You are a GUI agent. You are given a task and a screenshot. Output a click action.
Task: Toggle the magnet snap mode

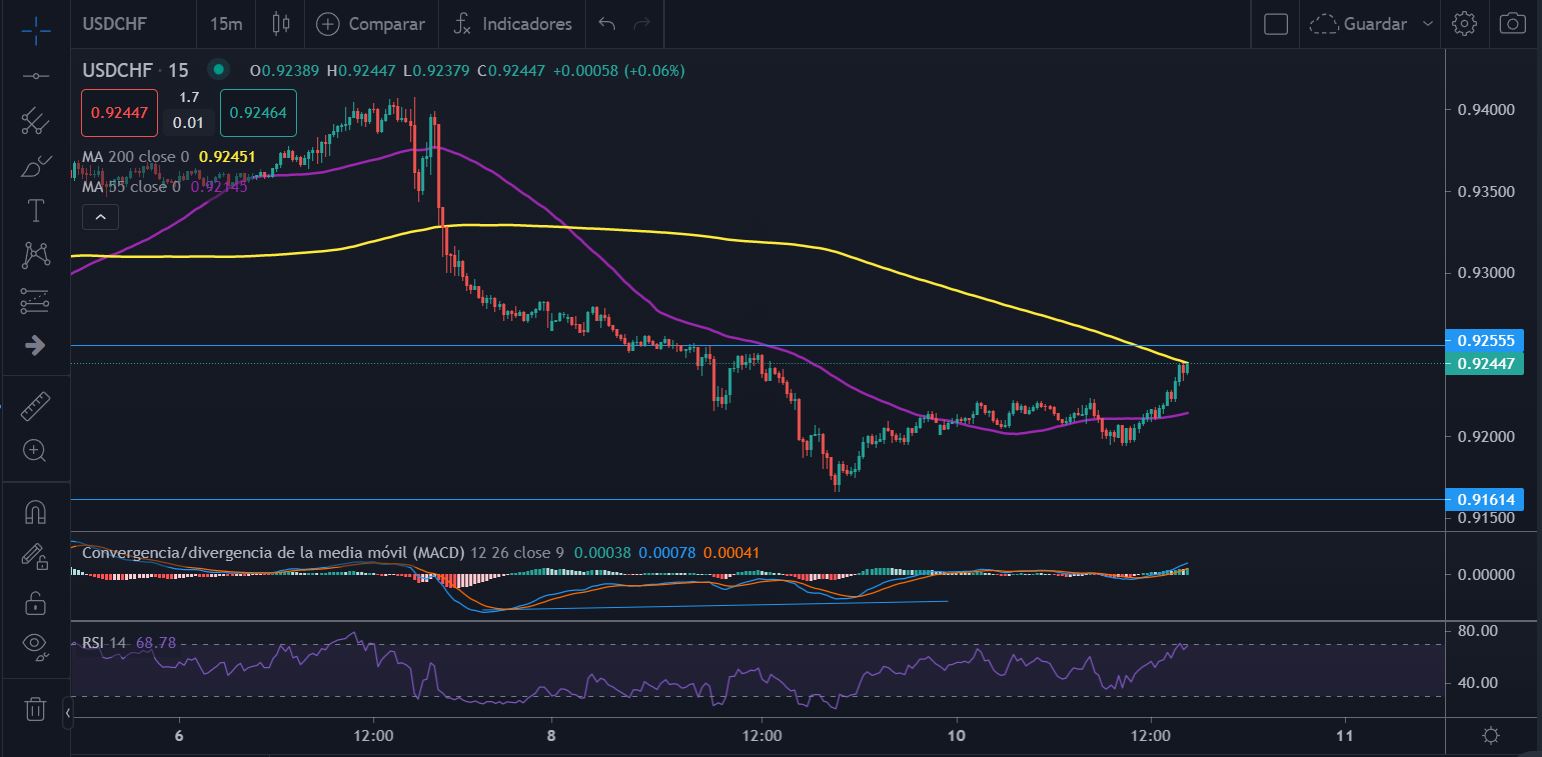coord(35,512)
